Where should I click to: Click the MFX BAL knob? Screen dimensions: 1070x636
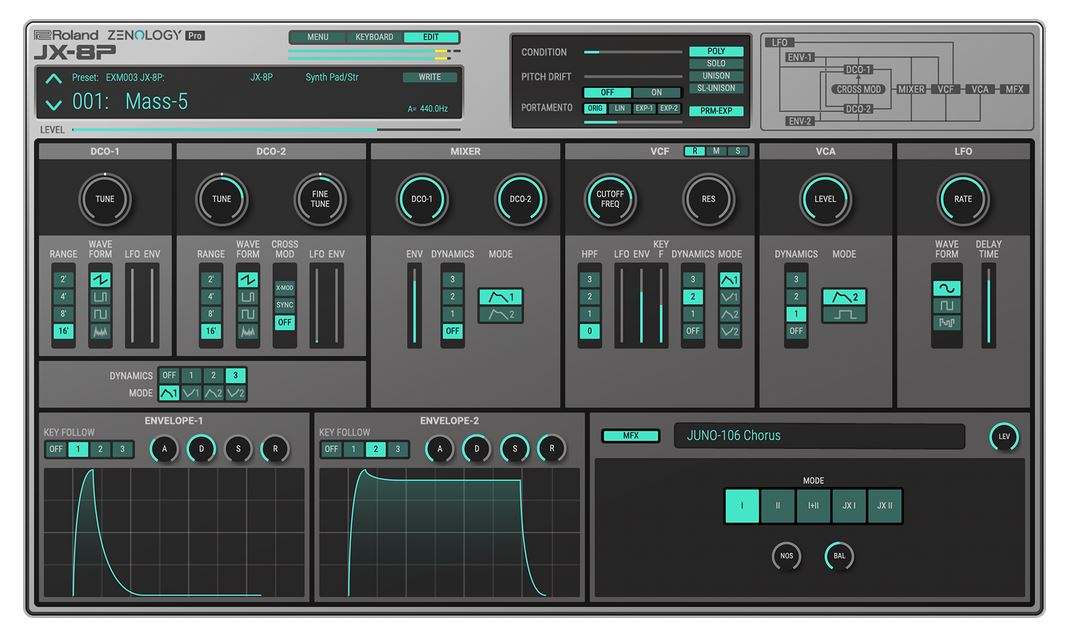click(839, 556)
